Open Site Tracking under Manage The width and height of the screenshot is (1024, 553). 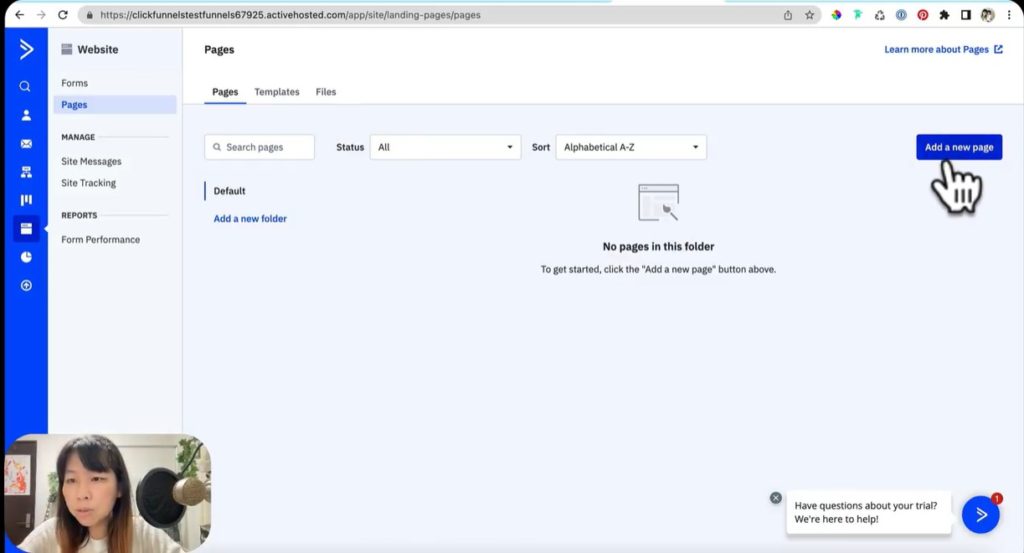pos(89,183)
